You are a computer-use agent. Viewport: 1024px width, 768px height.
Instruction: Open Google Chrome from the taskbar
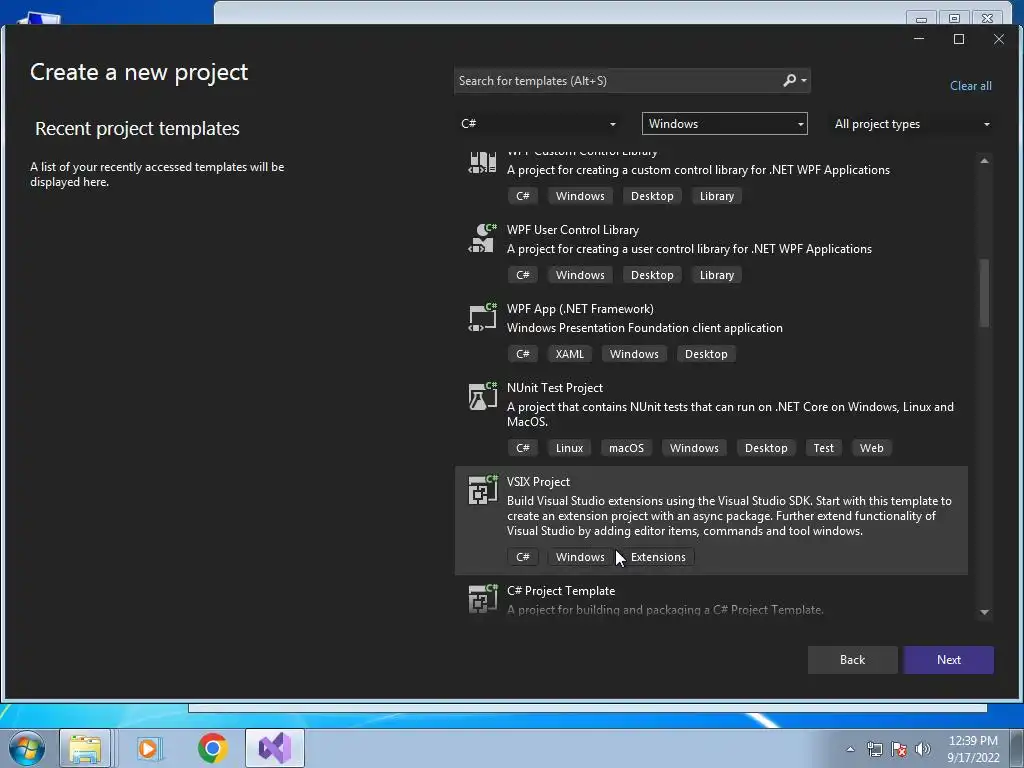212,748
